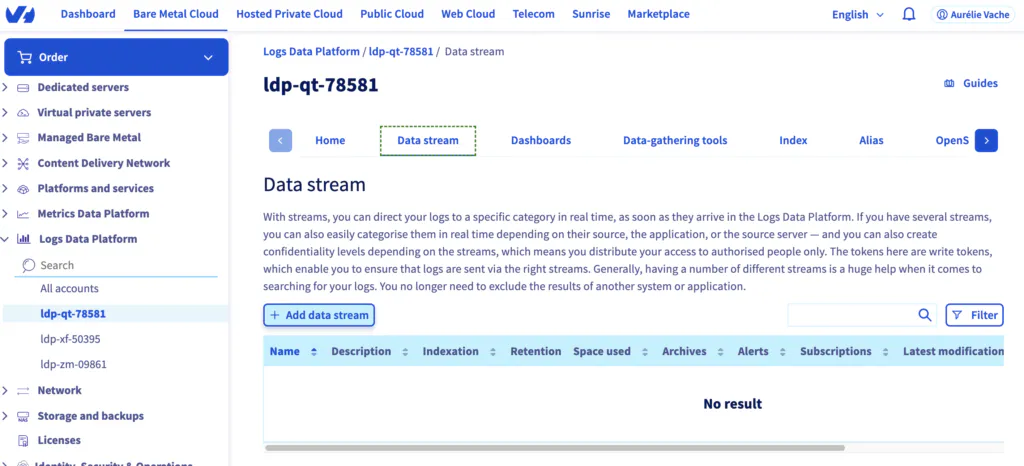Image resolution: width=1024 pixels, height=466 pixels.
Task: Open the English language selector
Action: [858, 14]
